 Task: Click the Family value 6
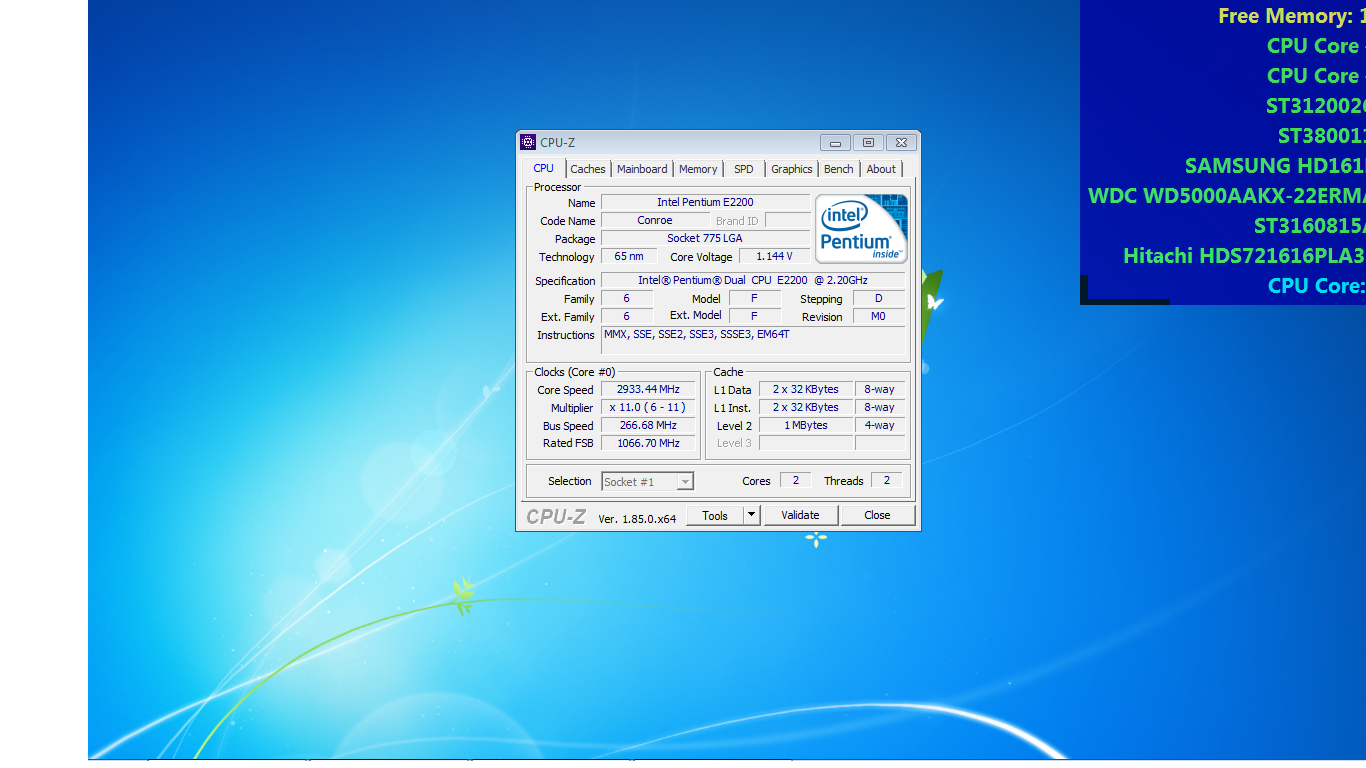point(627,298)
